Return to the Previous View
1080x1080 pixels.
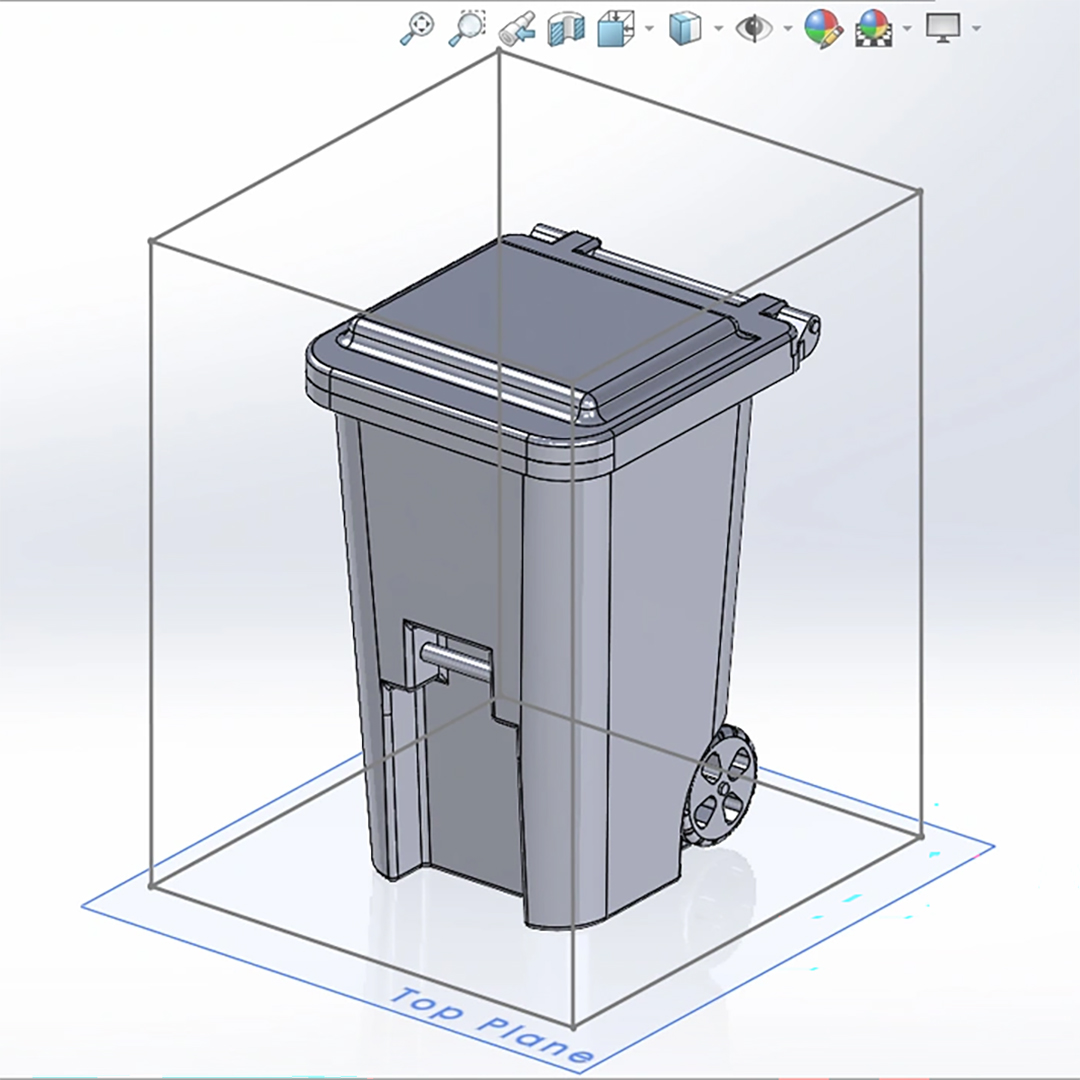[x=517, y=29]
